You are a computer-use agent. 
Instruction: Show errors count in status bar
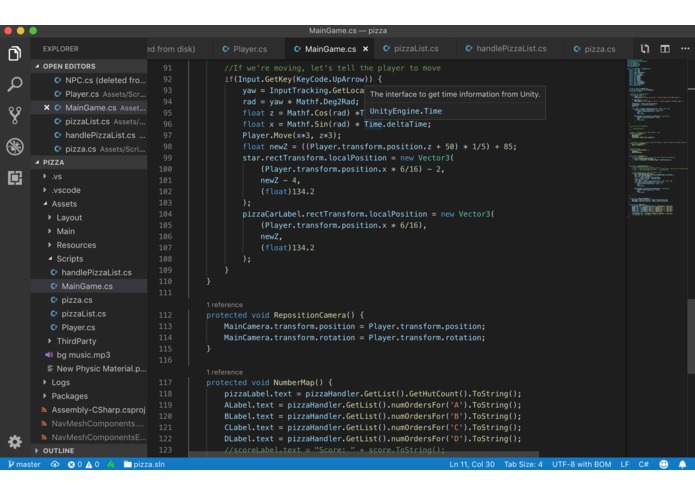coord(74,464)
